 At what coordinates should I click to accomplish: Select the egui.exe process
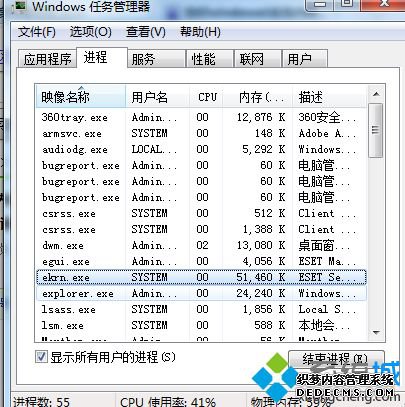point(201,261)
